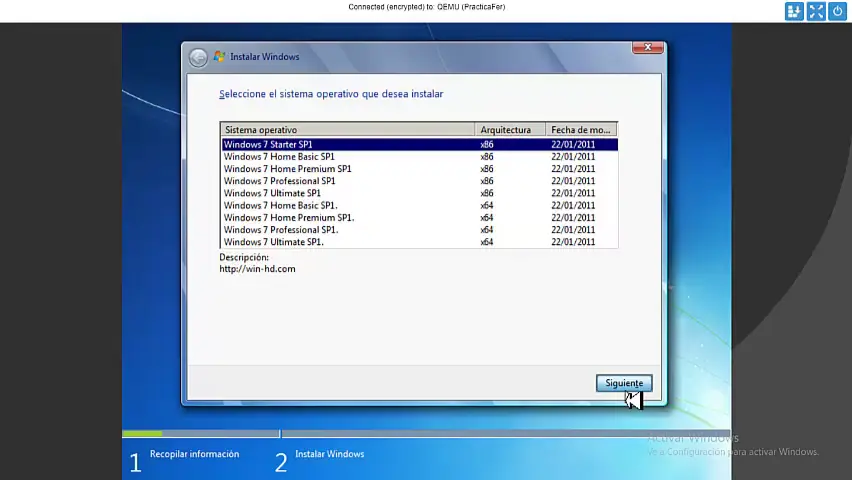Screen dimensions: 852x480
Task: Sort by Sistema operativo column header
Action: point(348,129)
